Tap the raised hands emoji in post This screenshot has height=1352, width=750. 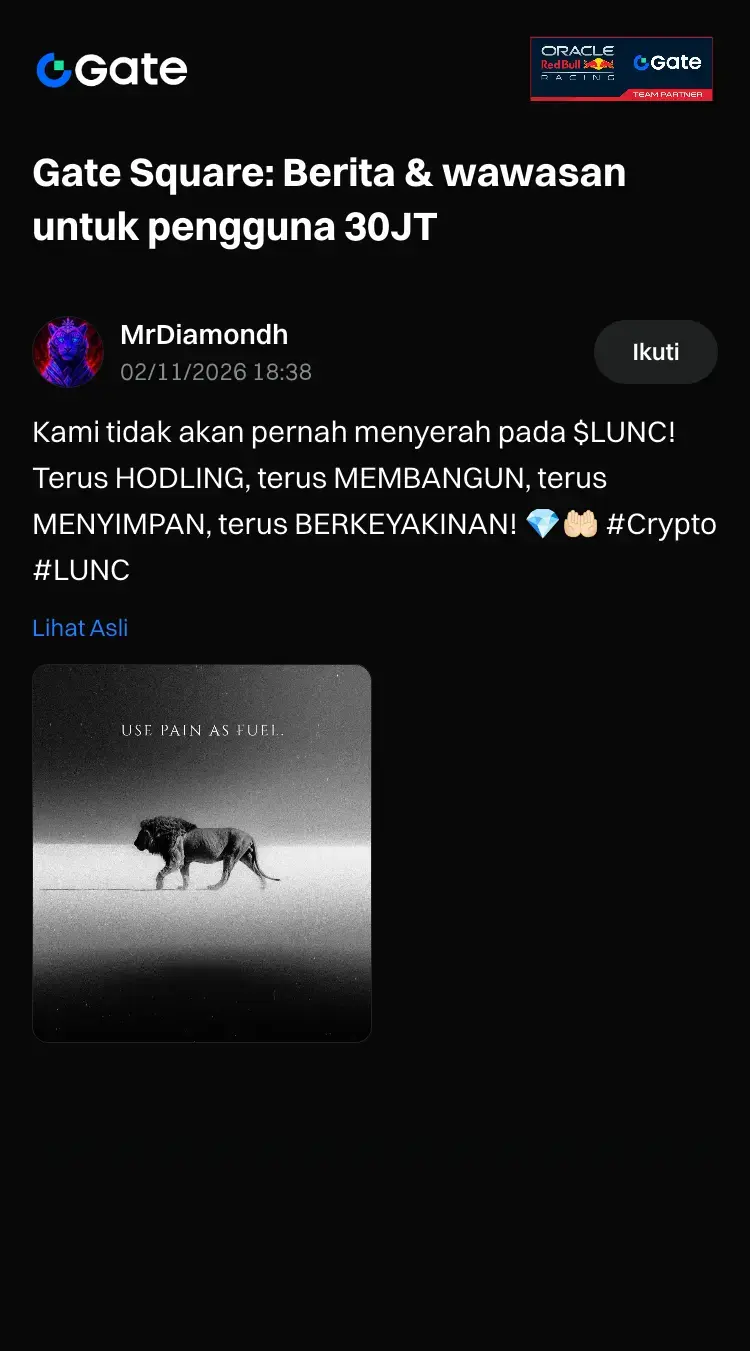(x=580, y=524)
